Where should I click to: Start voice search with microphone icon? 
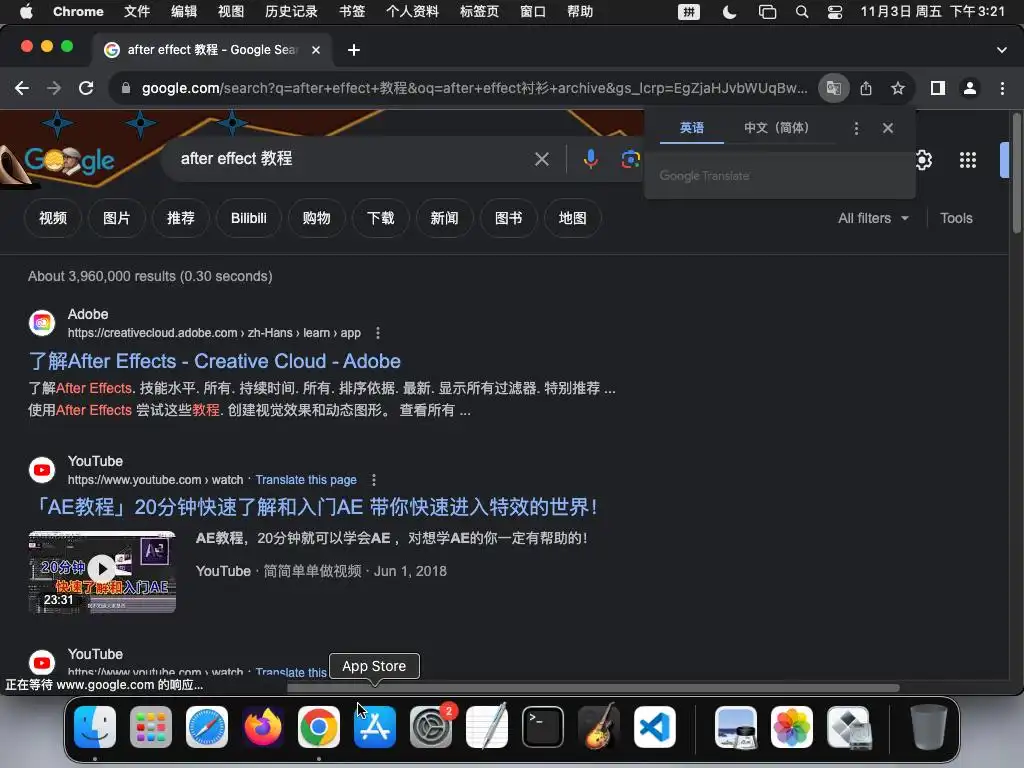[x=590, y=159]
